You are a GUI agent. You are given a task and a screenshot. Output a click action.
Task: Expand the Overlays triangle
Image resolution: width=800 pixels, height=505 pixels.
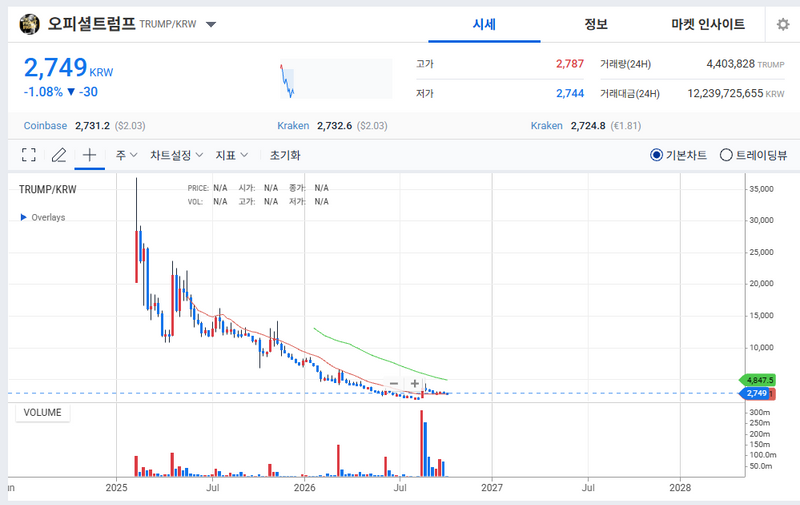coord(23,217)
